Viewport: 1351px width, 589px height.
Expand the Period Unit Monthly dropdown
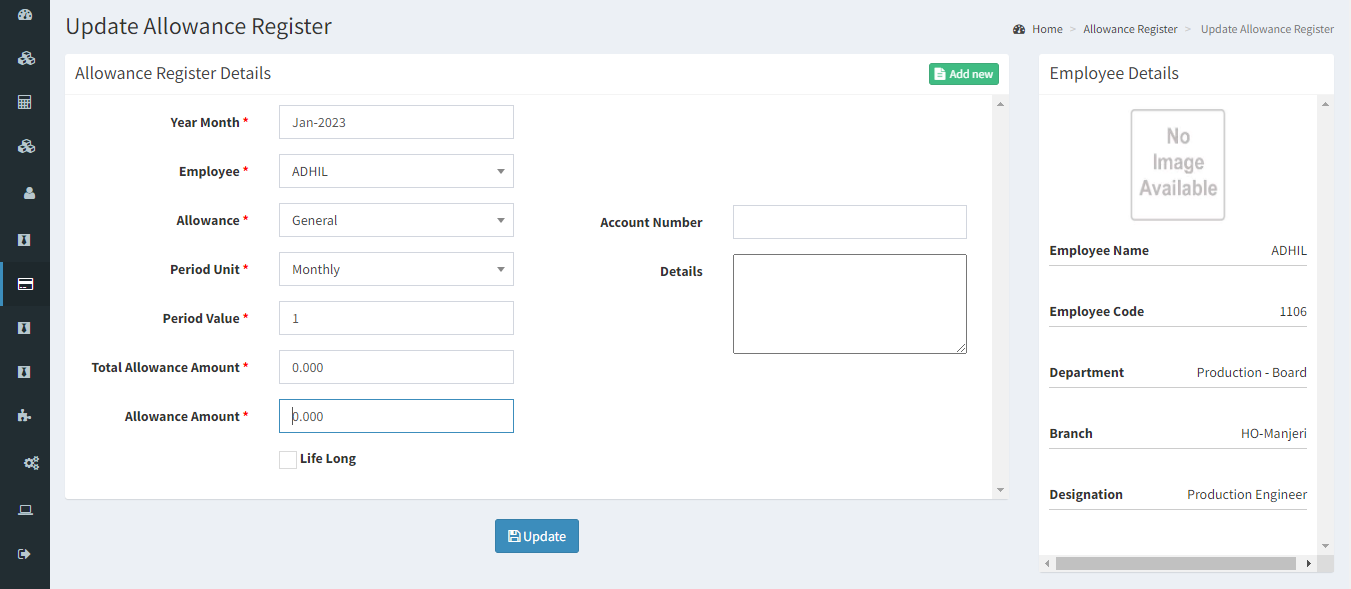point(396,269)
